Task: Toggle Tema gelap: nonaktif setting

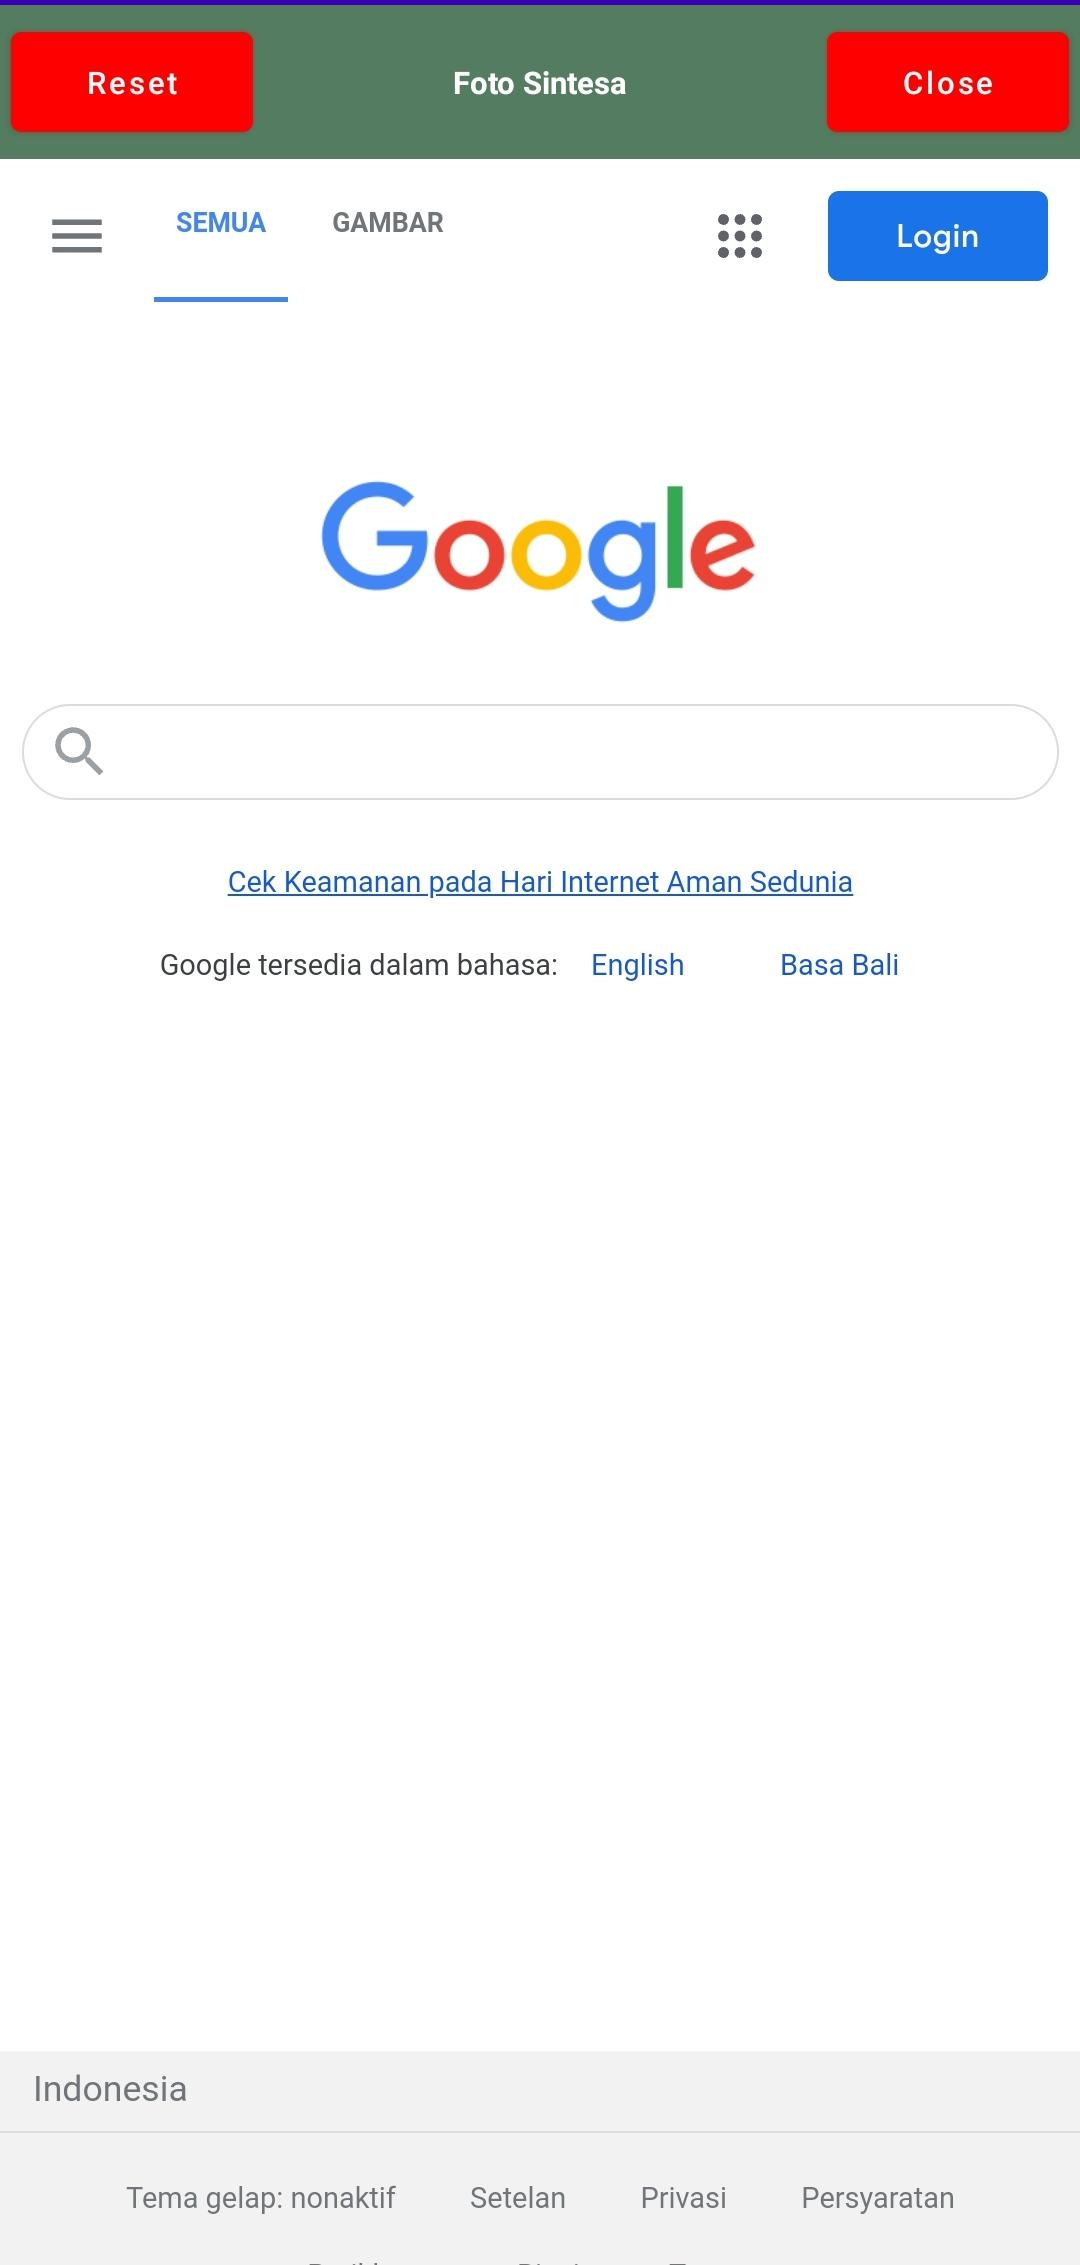Action: click(x=261, y=2198)
